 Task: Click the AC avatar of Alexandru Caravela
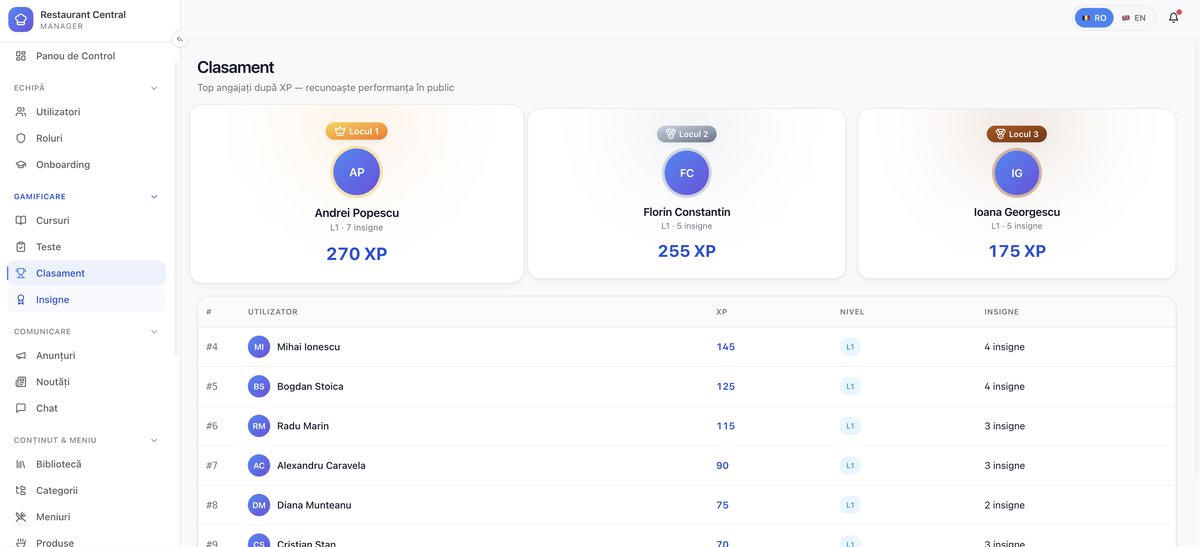pyautogui.click(x=259, y=465)
